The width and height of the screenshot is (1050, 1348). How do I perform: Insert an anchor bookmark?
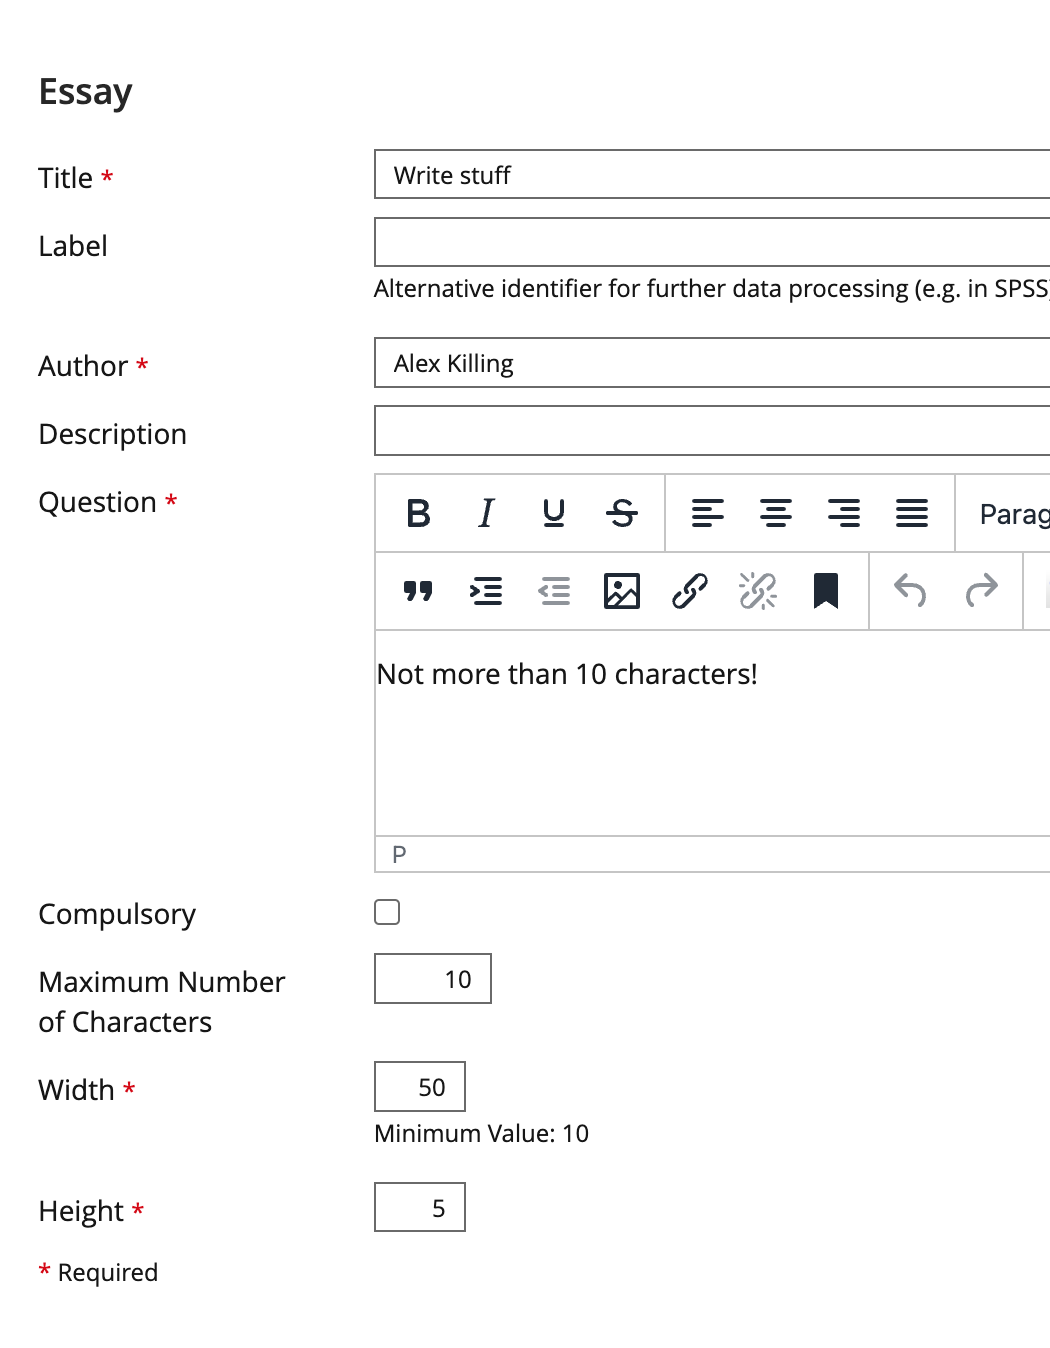pos(826,591)
